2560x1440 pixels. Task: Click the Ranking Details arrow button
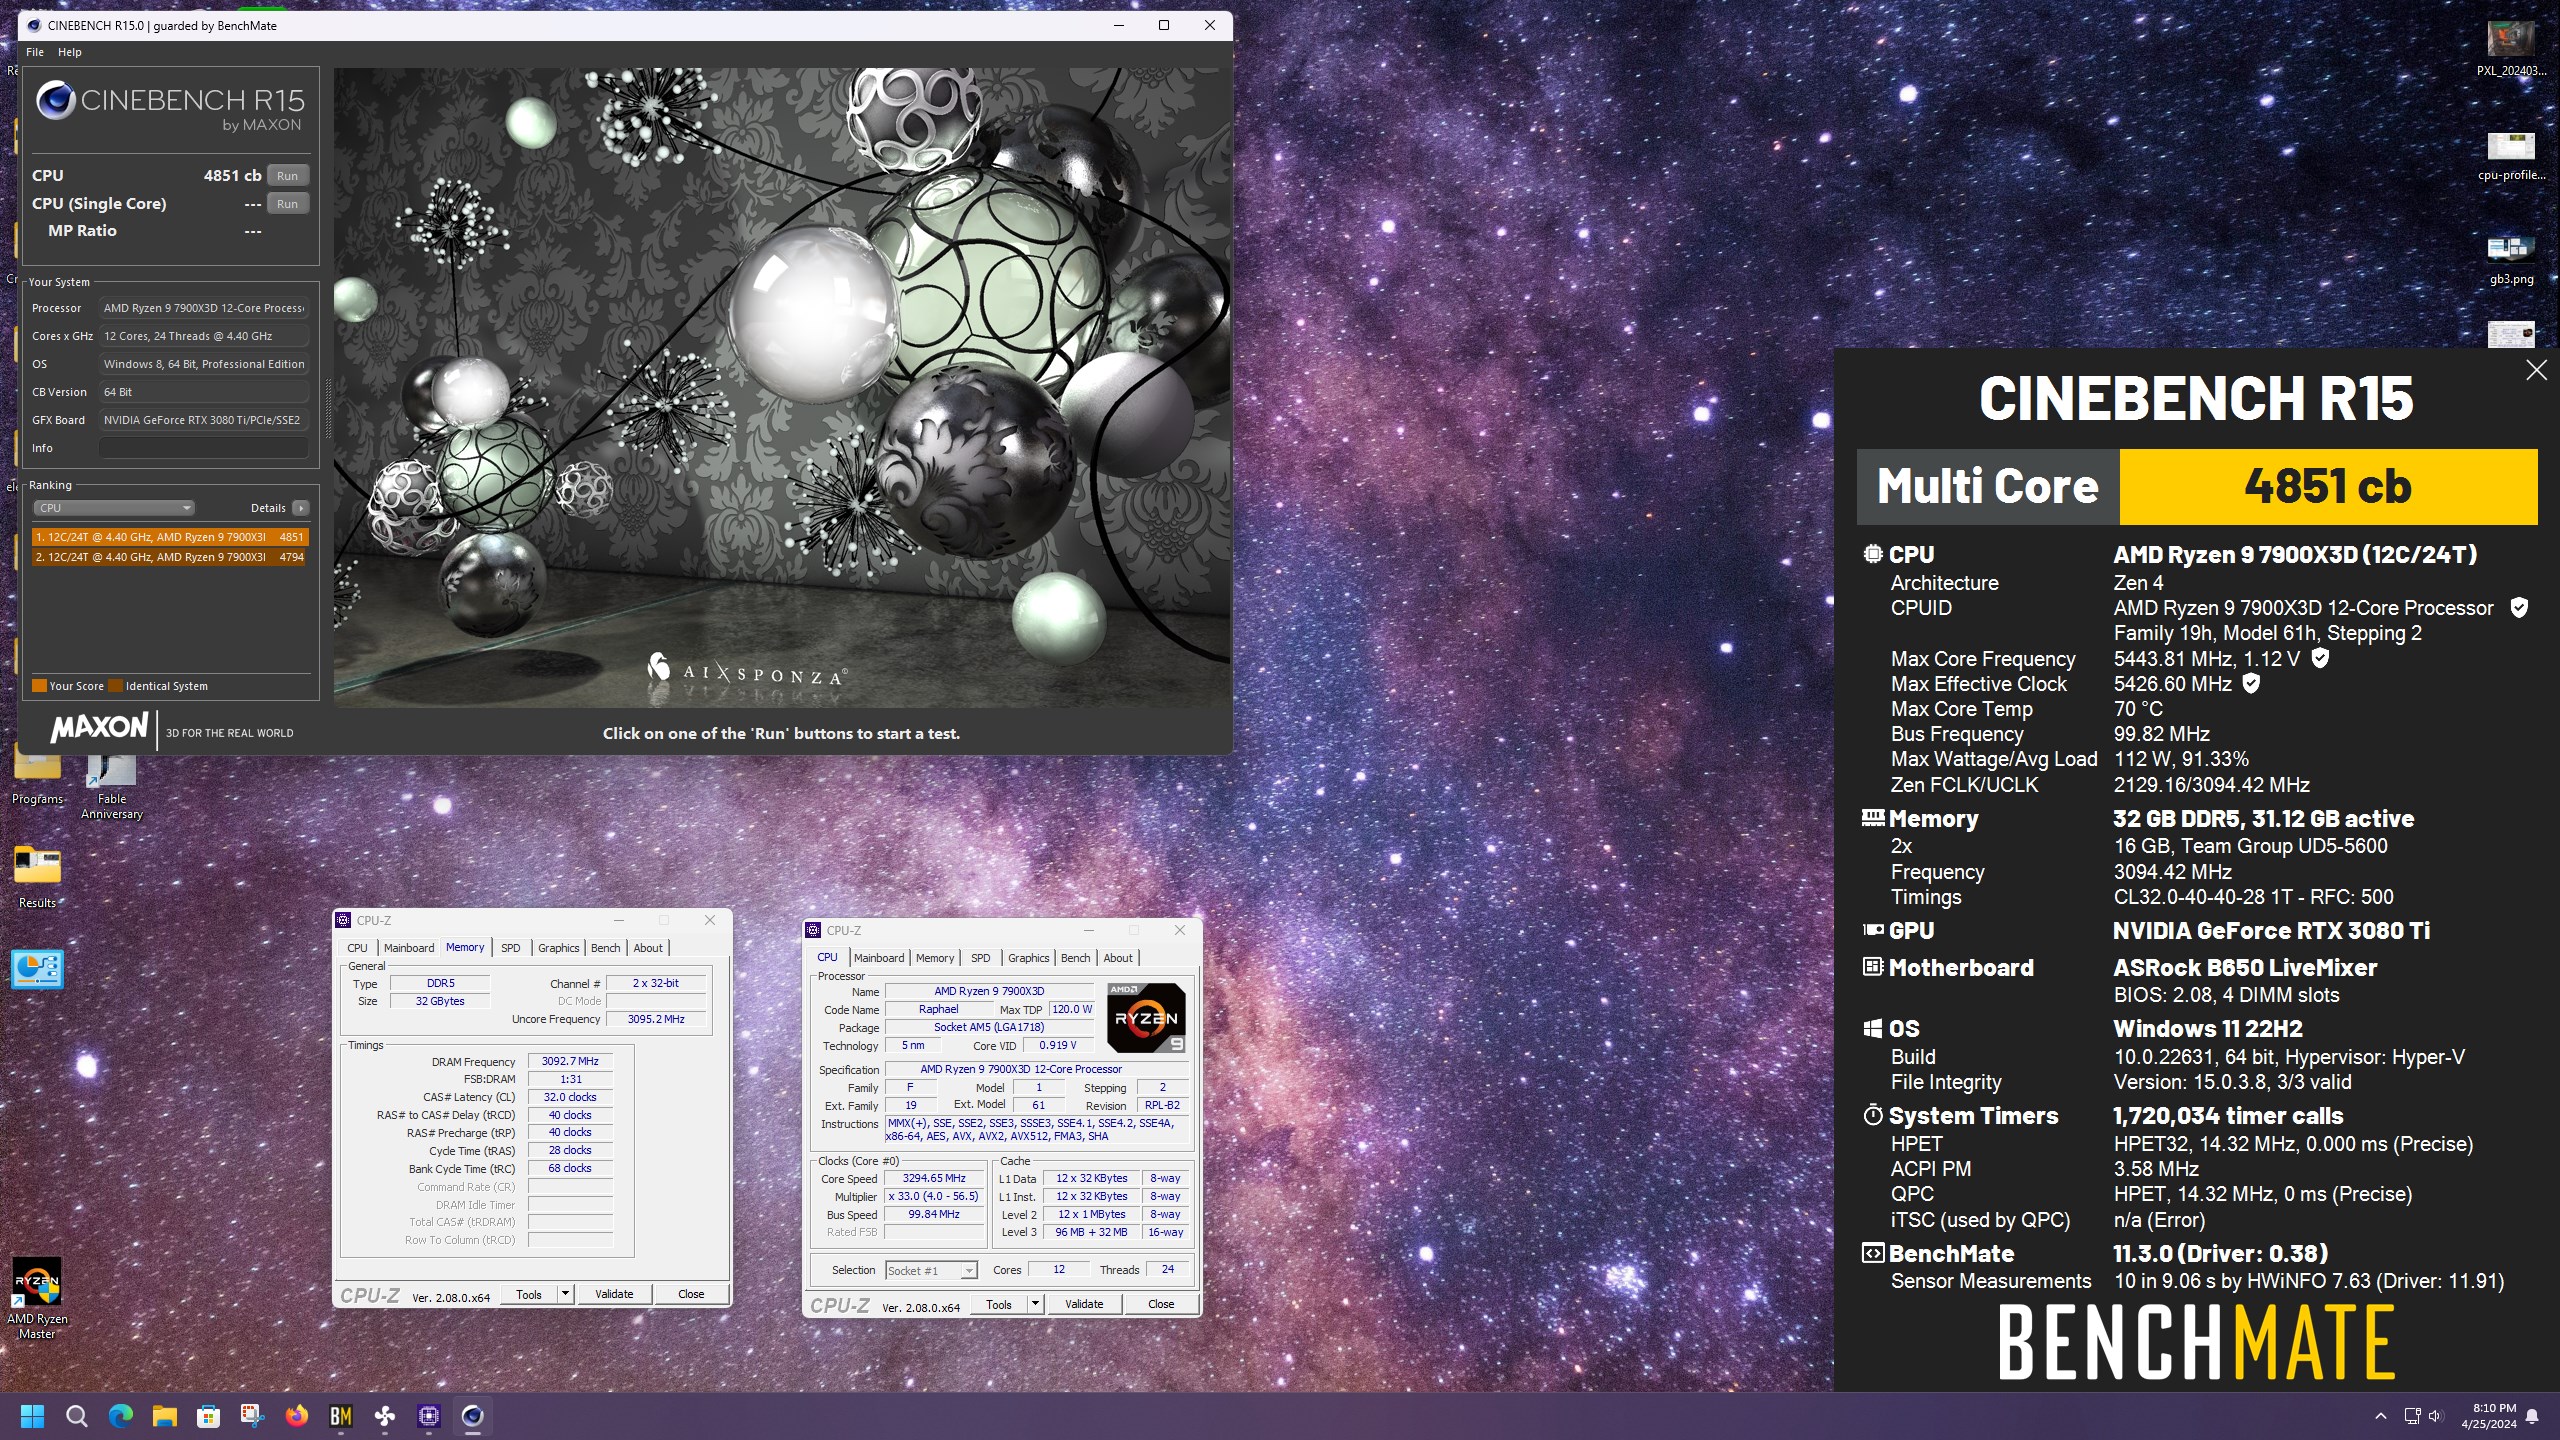pos(300,508)
